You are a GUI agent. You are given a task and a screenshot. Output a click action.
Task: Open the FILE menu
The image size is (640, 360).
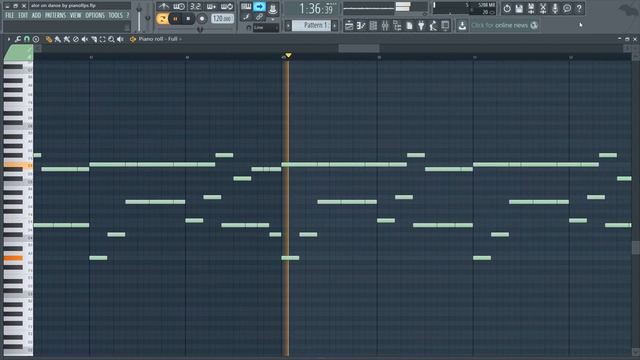pos(9,16)
